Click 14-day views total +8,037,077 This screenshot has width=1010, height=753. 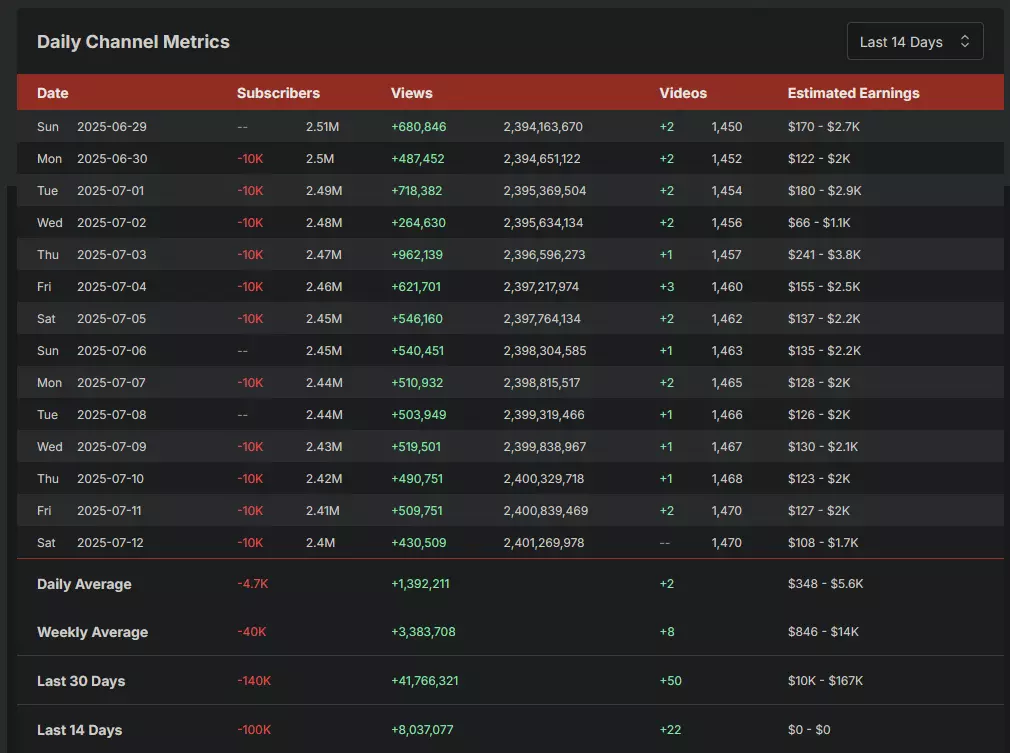[x=422, y=729]
